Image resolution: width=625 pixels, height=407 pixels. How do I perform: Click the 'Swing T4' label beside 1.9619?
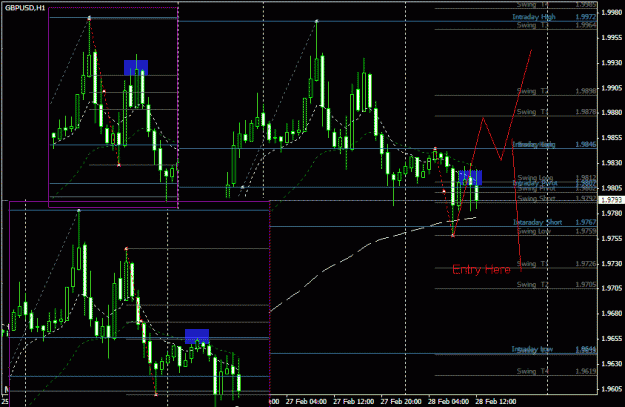pos(533,371)
